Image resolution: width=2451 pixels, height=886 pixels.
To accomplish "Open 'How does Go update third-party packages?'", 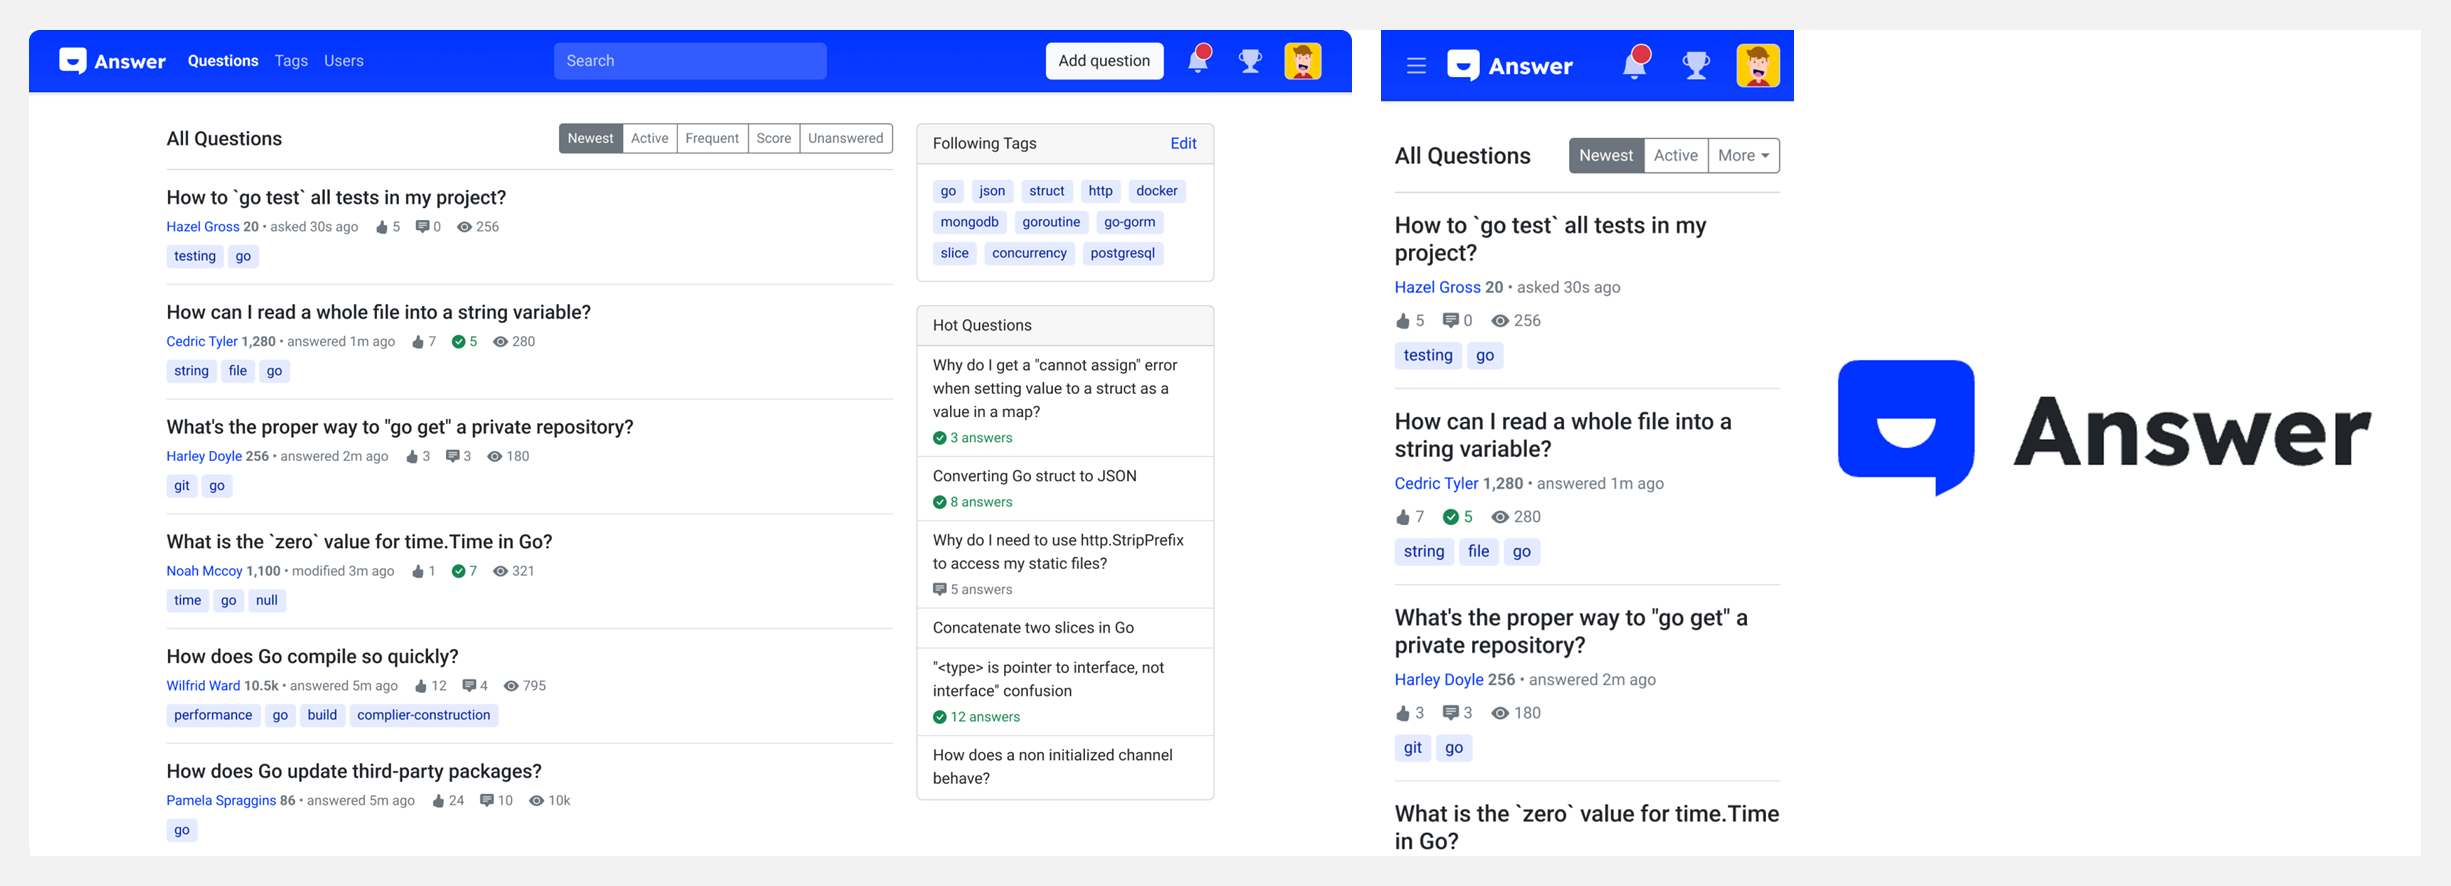I will [354, 772].
